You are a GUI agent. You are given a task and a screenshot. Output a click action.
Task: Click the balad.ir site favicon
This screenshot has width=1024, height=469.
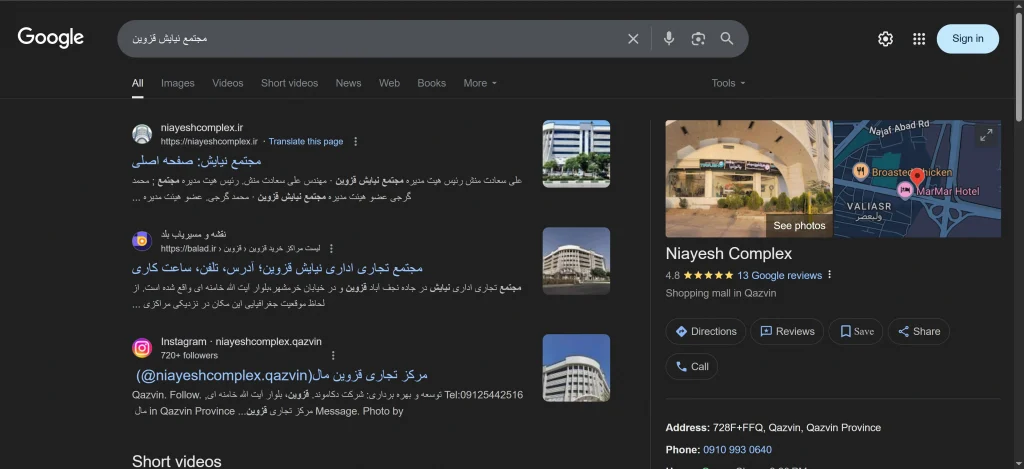tap(142, 242)
